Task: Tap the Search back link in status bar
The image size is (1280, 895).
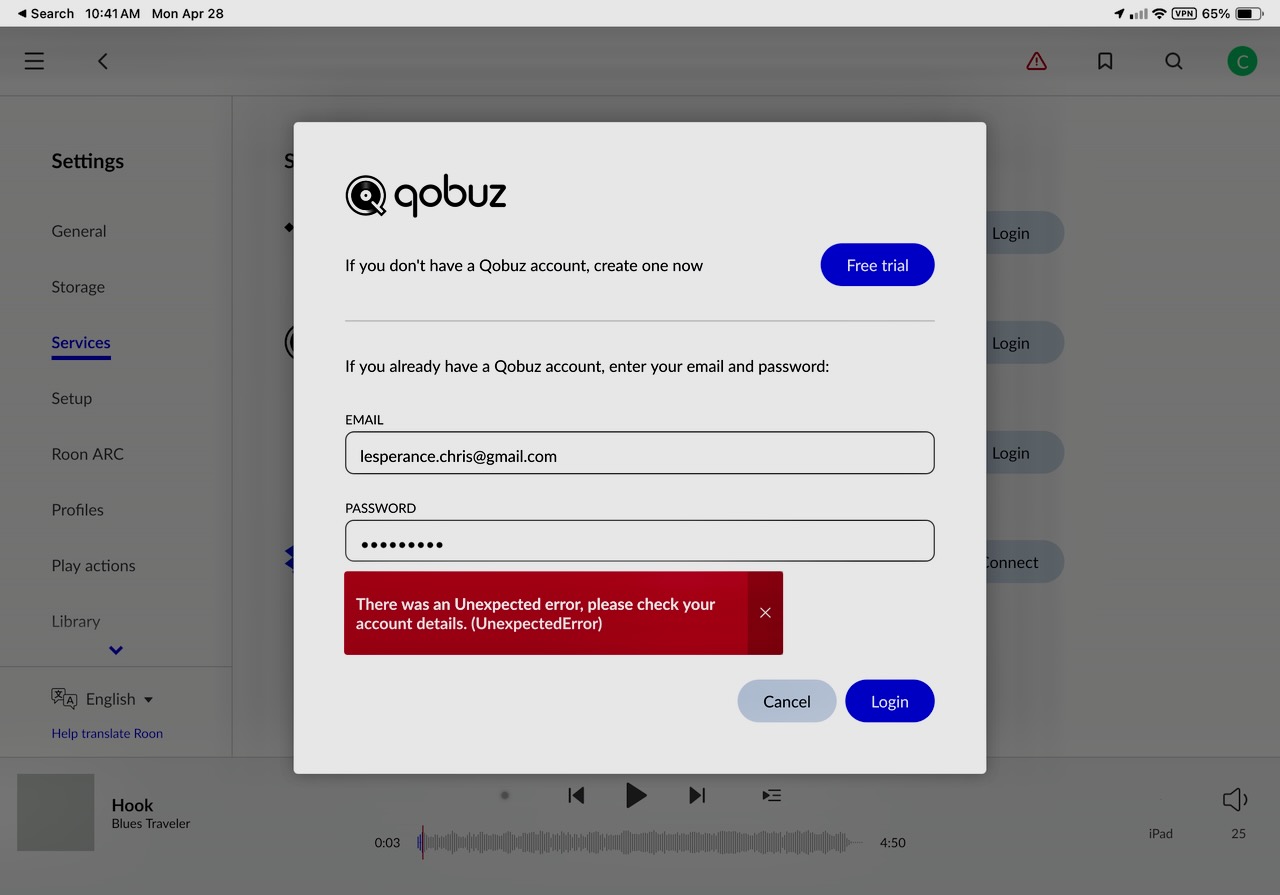Action: click(46, 13)
